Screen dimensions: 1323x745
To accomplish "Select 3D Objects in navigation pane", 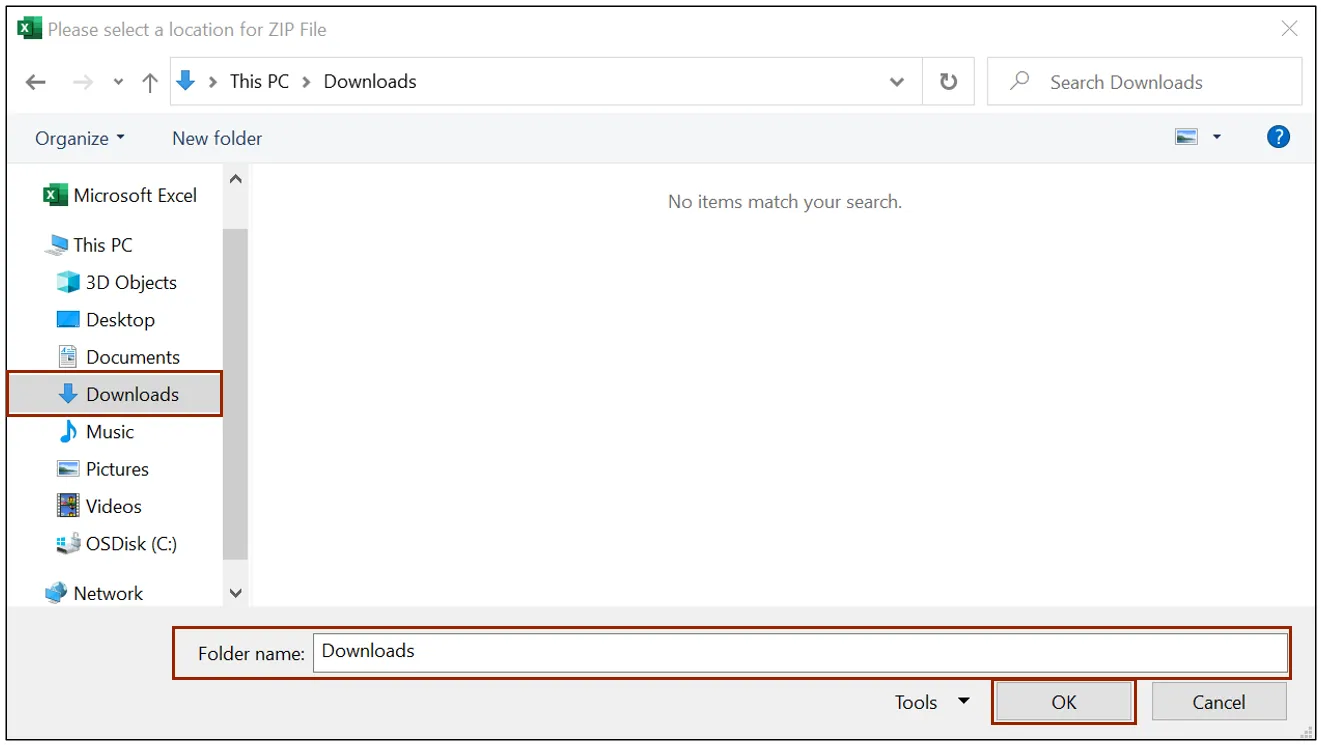I will pos(130,283).
